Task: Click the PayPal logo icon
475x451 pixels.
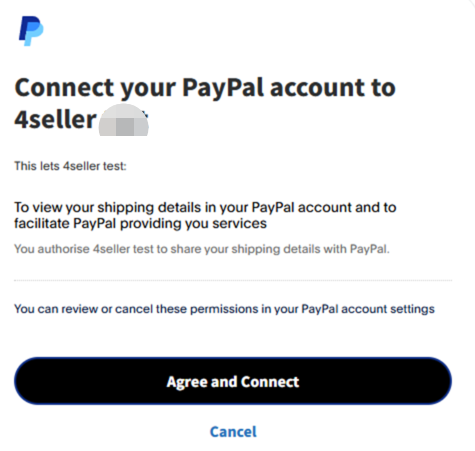Action: pos(31,31)
